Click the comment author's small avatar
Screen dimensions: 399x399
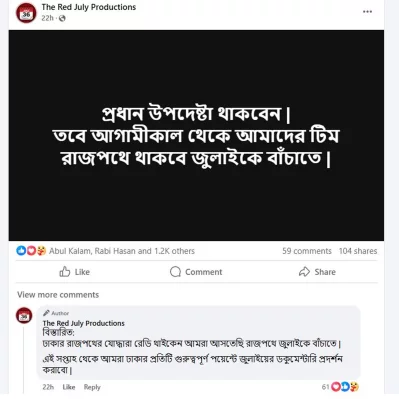pos(24,315)
